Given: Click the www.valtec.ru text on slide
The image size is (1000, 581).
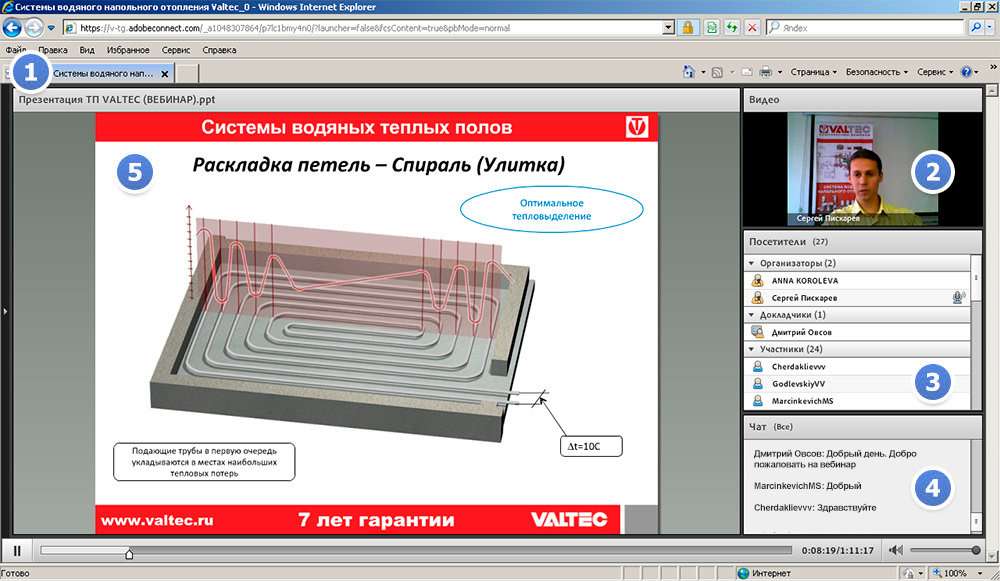Looking at the screenshot, I should point(157,520).
